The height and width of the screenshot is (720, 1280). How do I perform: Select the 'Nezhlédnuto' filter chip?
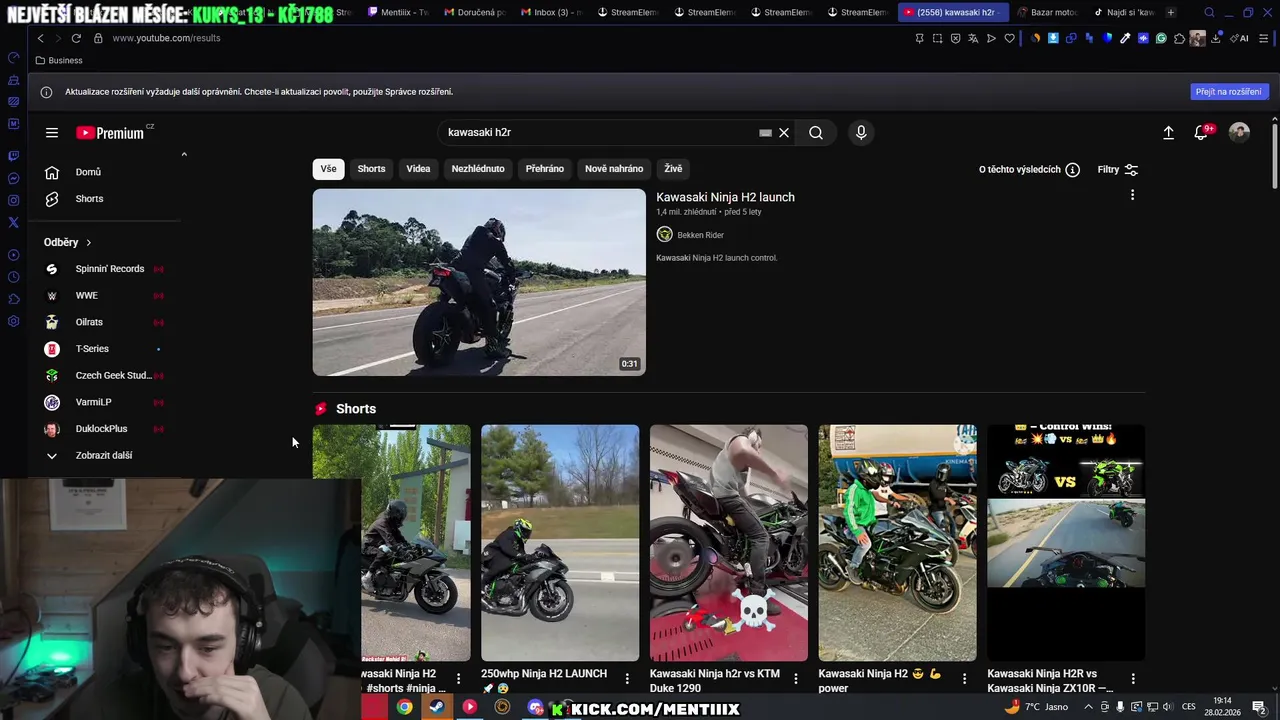click(x=478, y=169)
